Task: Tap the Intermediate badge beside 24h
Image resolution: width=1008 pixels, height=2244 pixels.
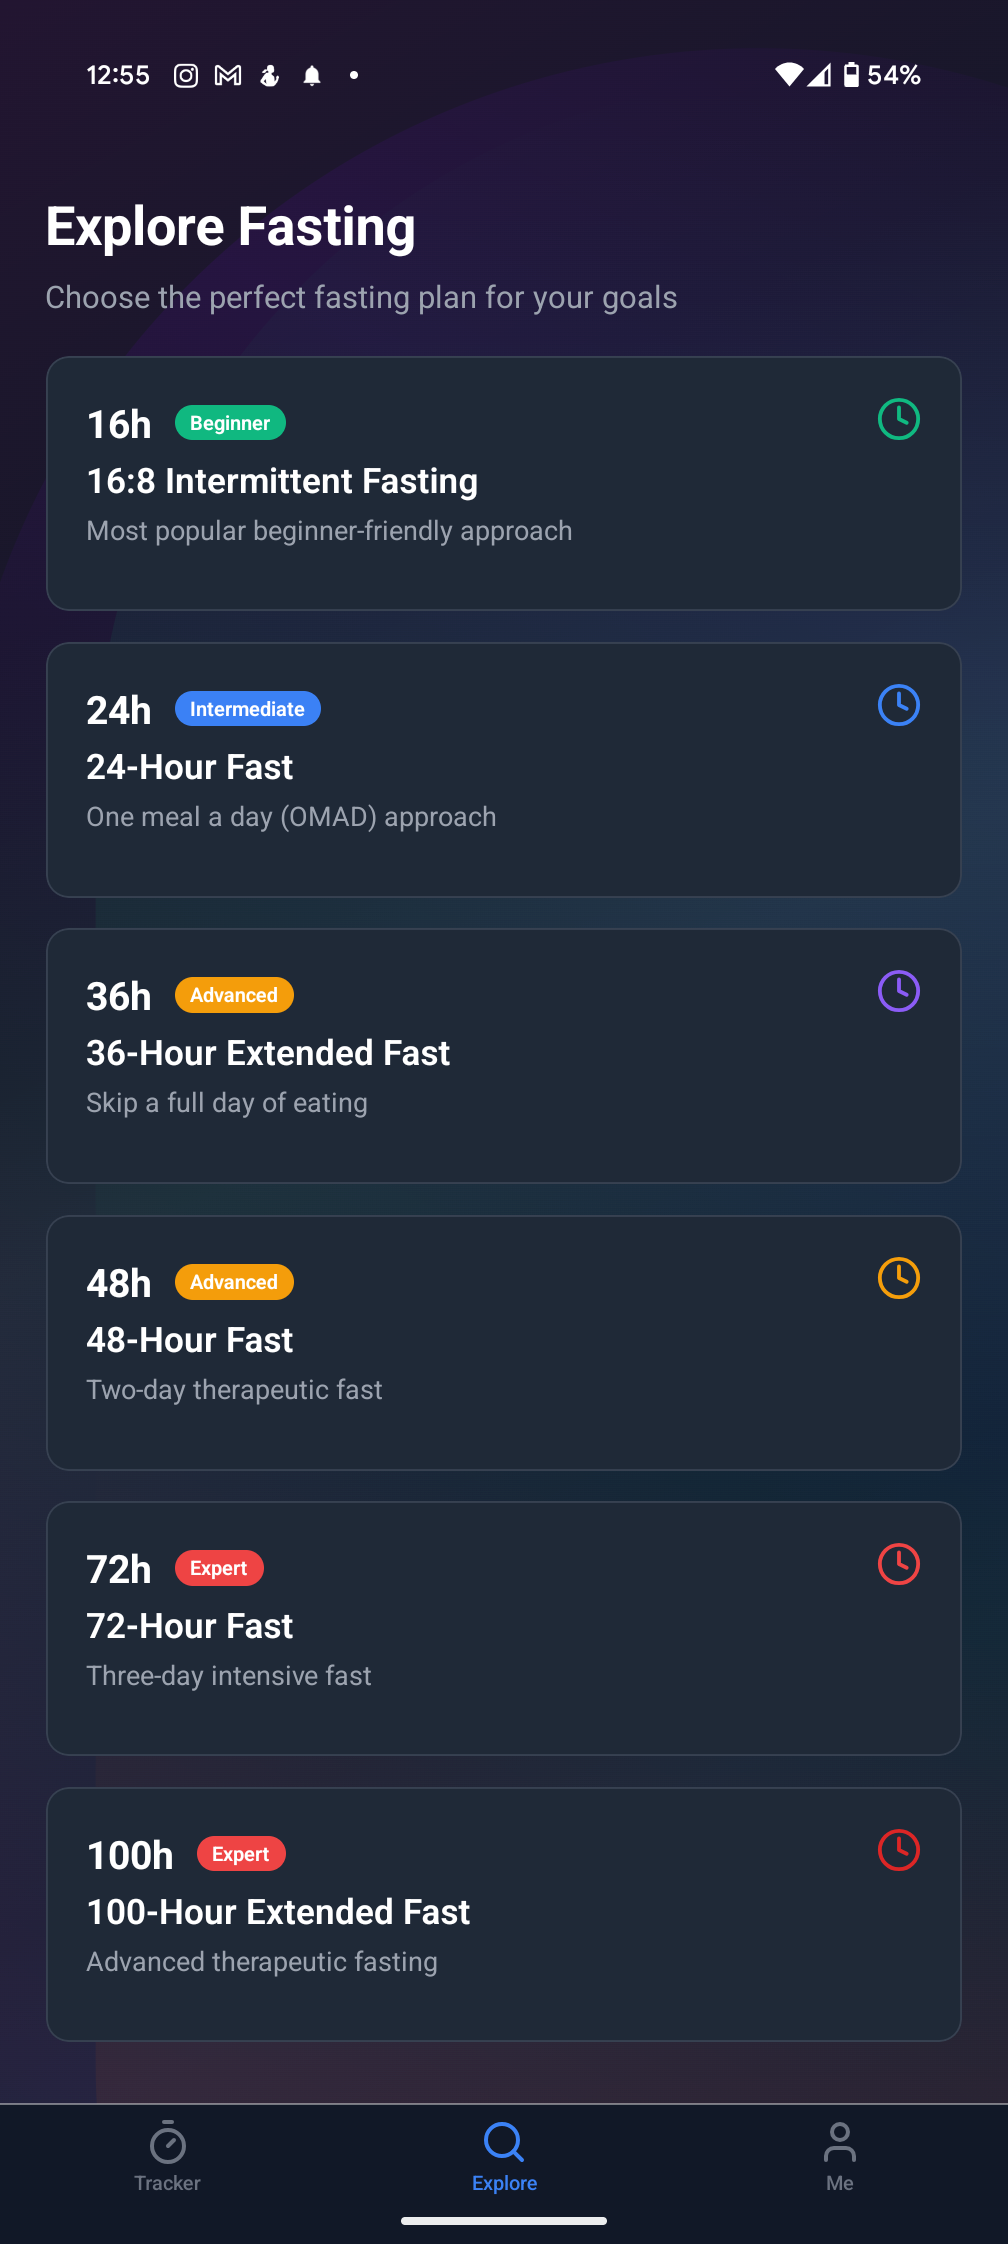Action: pos(247,708)
